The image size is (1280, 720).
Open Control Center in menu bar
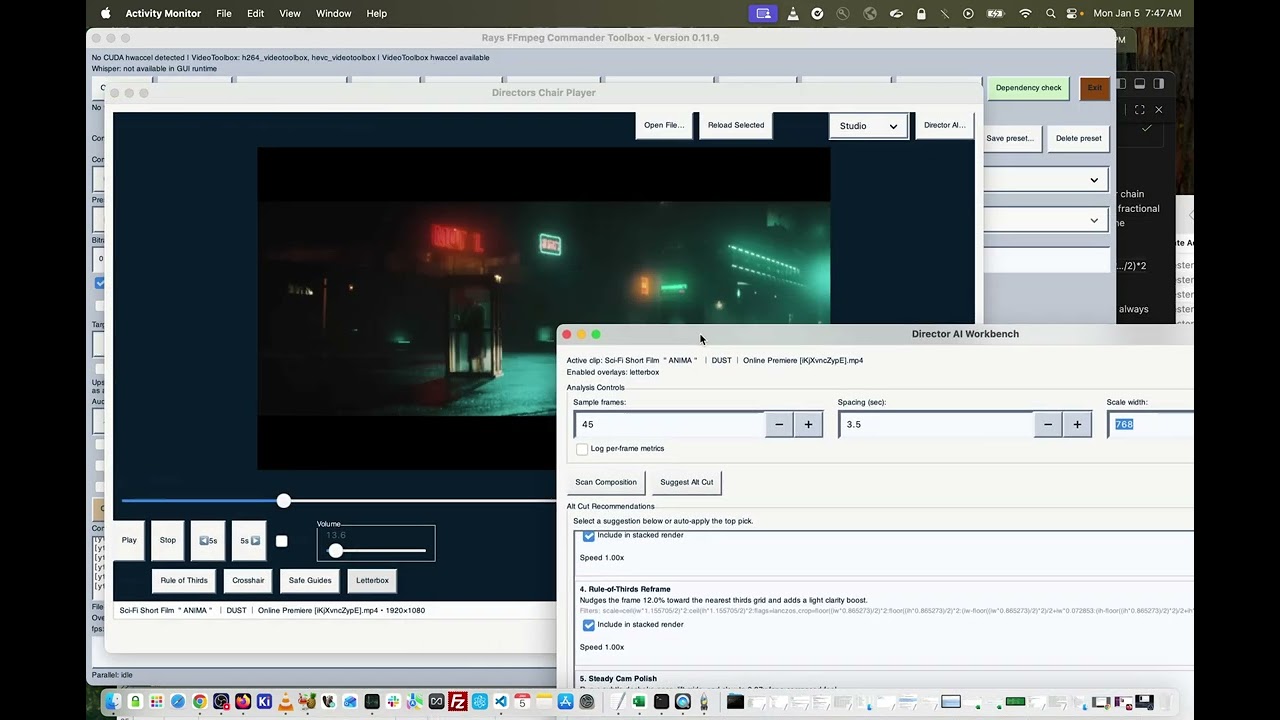1073,13
